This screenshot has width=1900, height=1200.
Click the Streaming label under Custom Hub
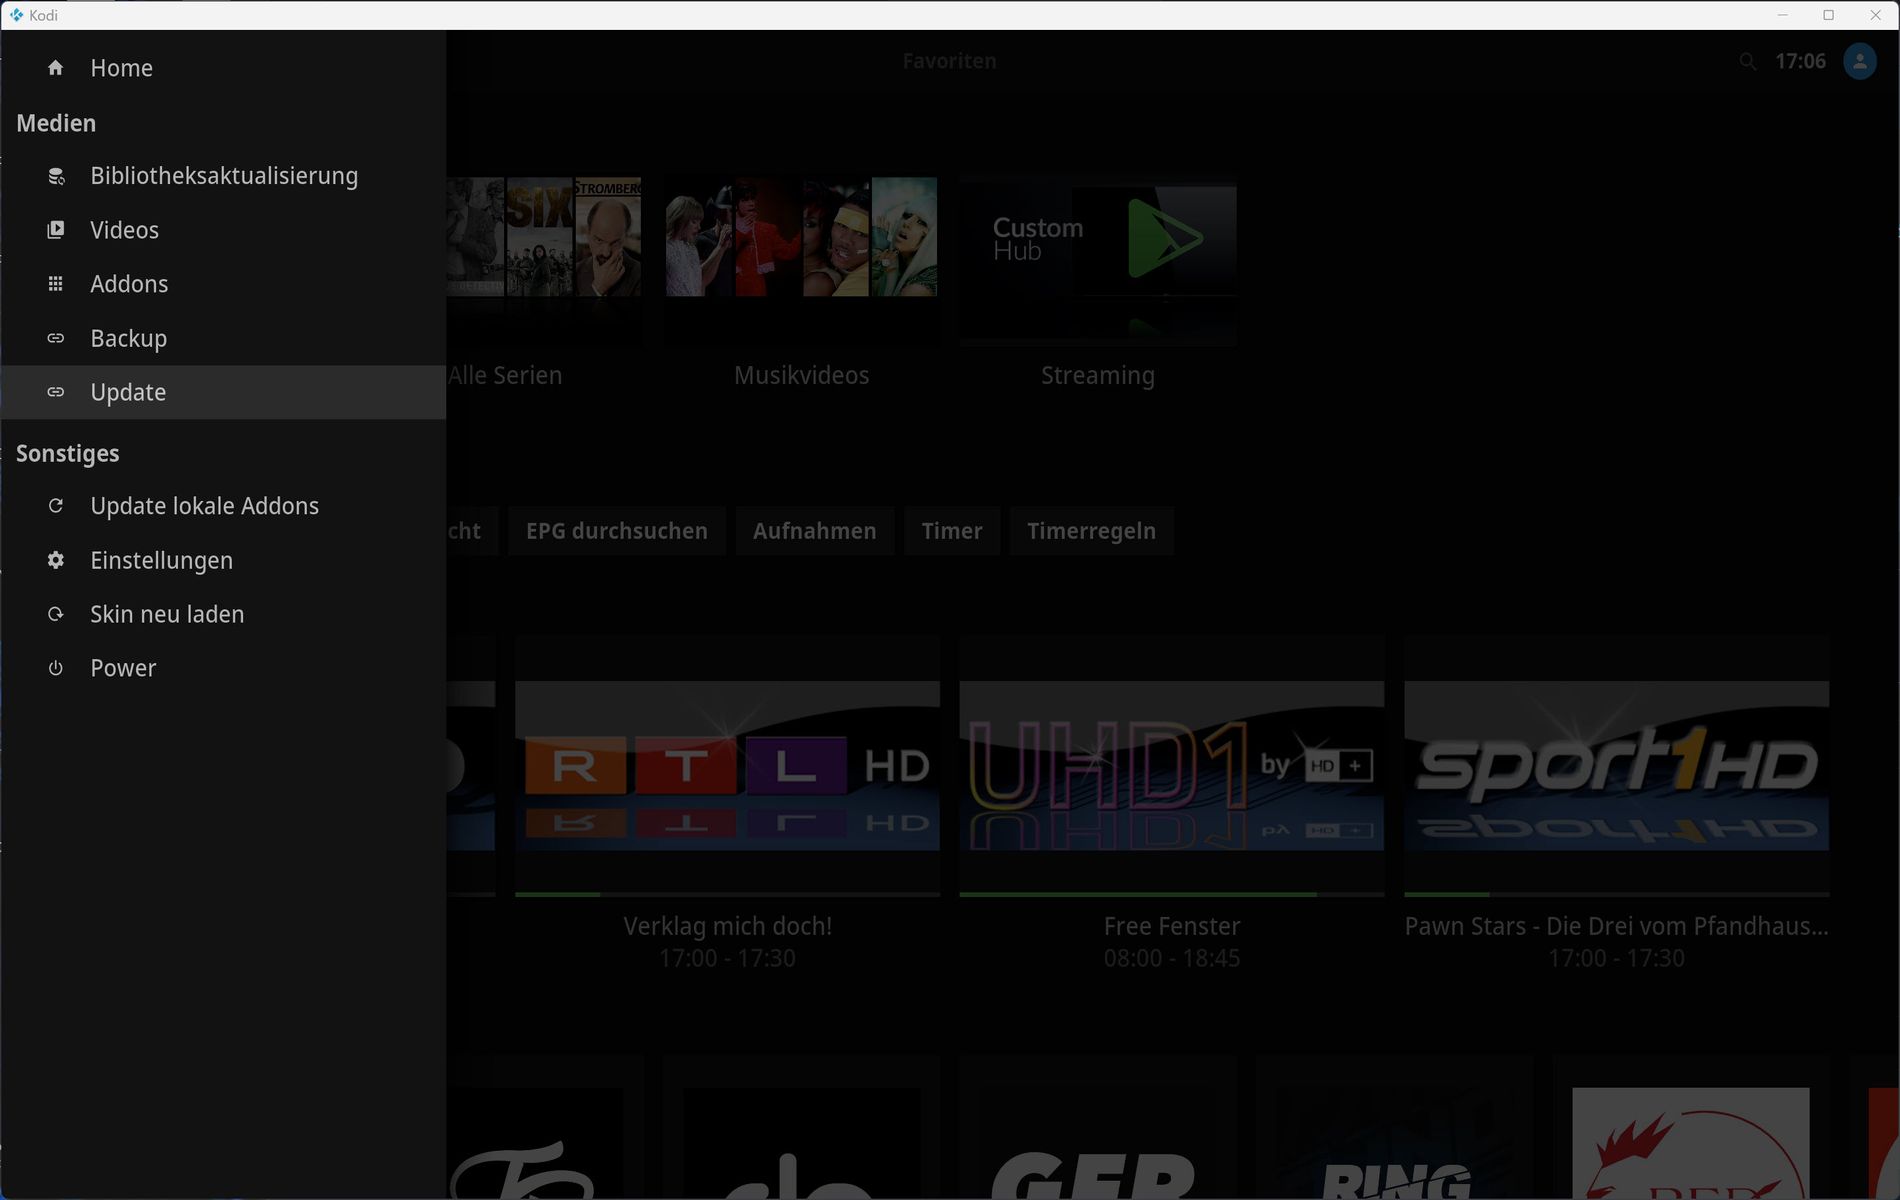[1098, 375]
